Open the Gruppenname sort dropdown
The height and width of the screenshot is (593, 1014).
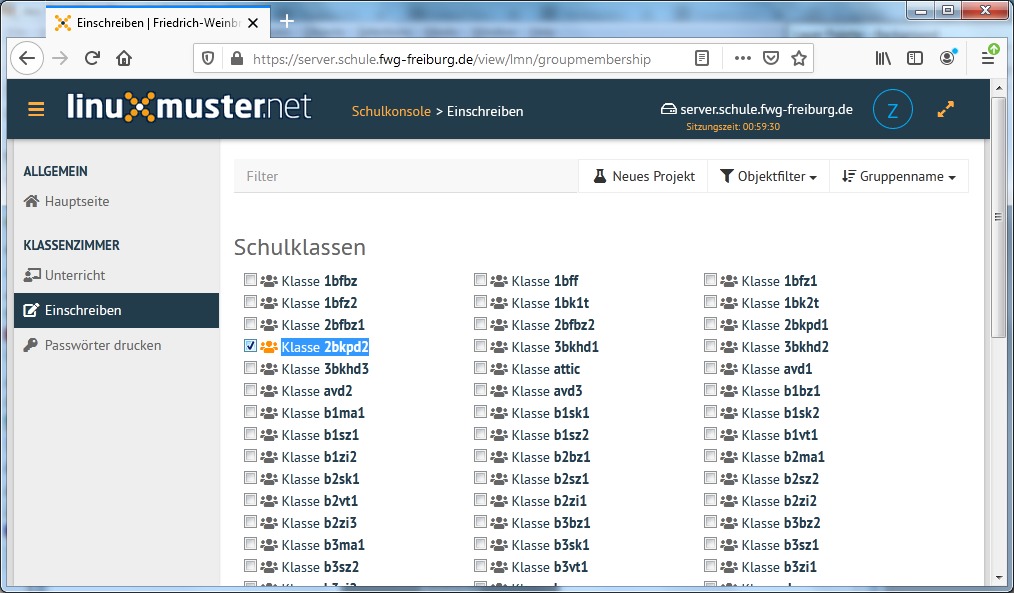(898, 176)
